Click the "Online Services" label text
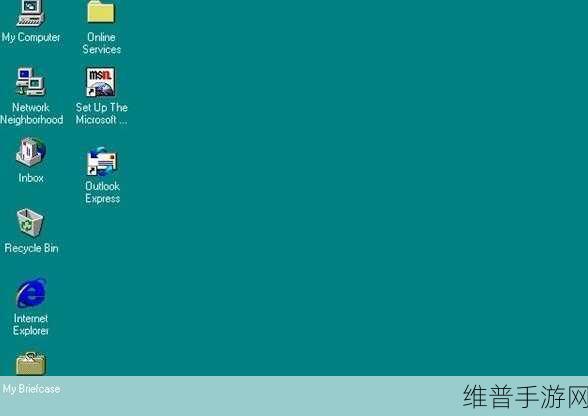Image resolution: width=588 pixels, height=416 pixels. (x=102, y=43)
